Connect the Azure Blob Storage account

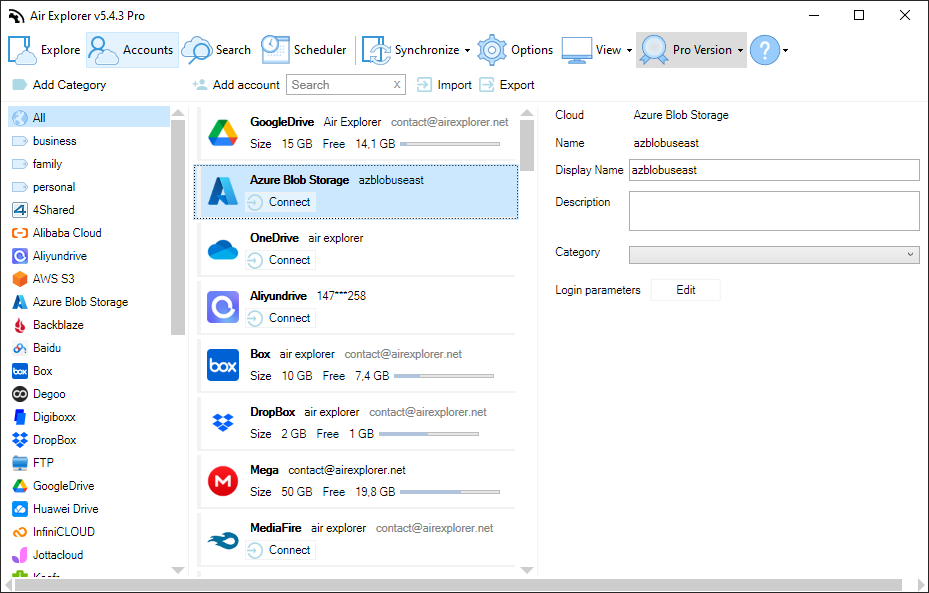(280, 202)
